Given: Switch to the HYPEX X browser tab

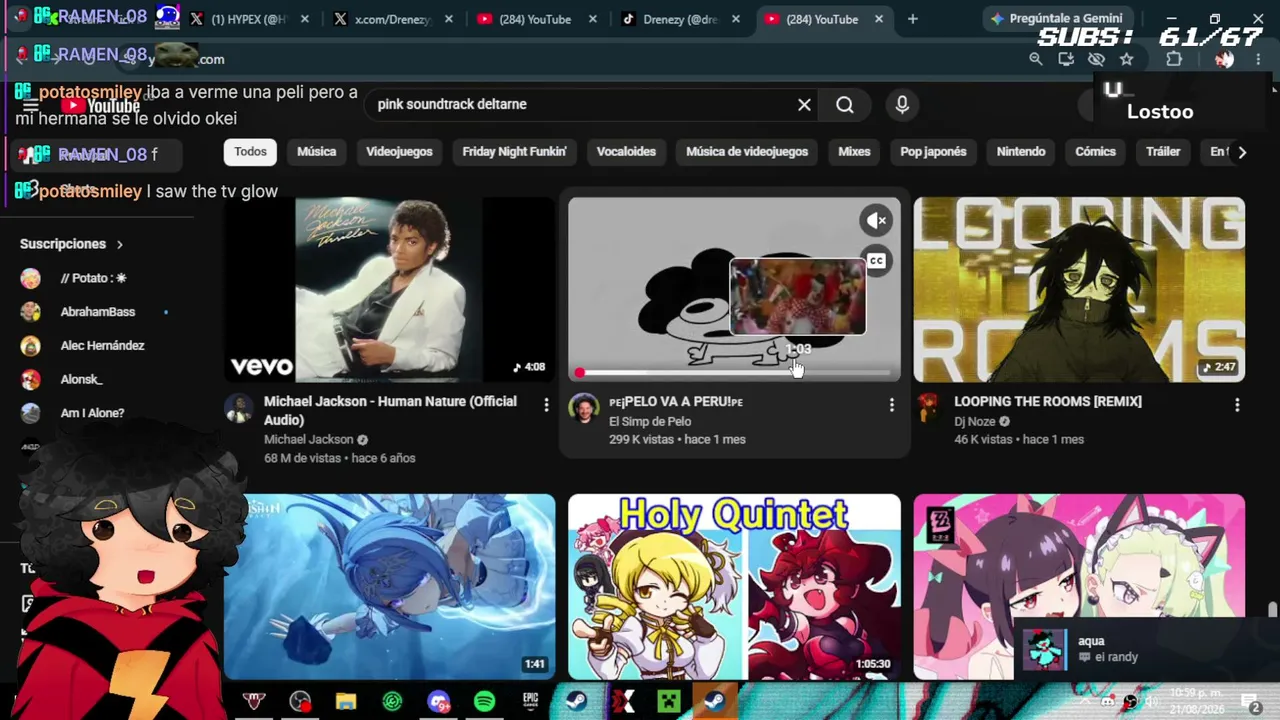Looking at the screenshot, I should (249, 19).
